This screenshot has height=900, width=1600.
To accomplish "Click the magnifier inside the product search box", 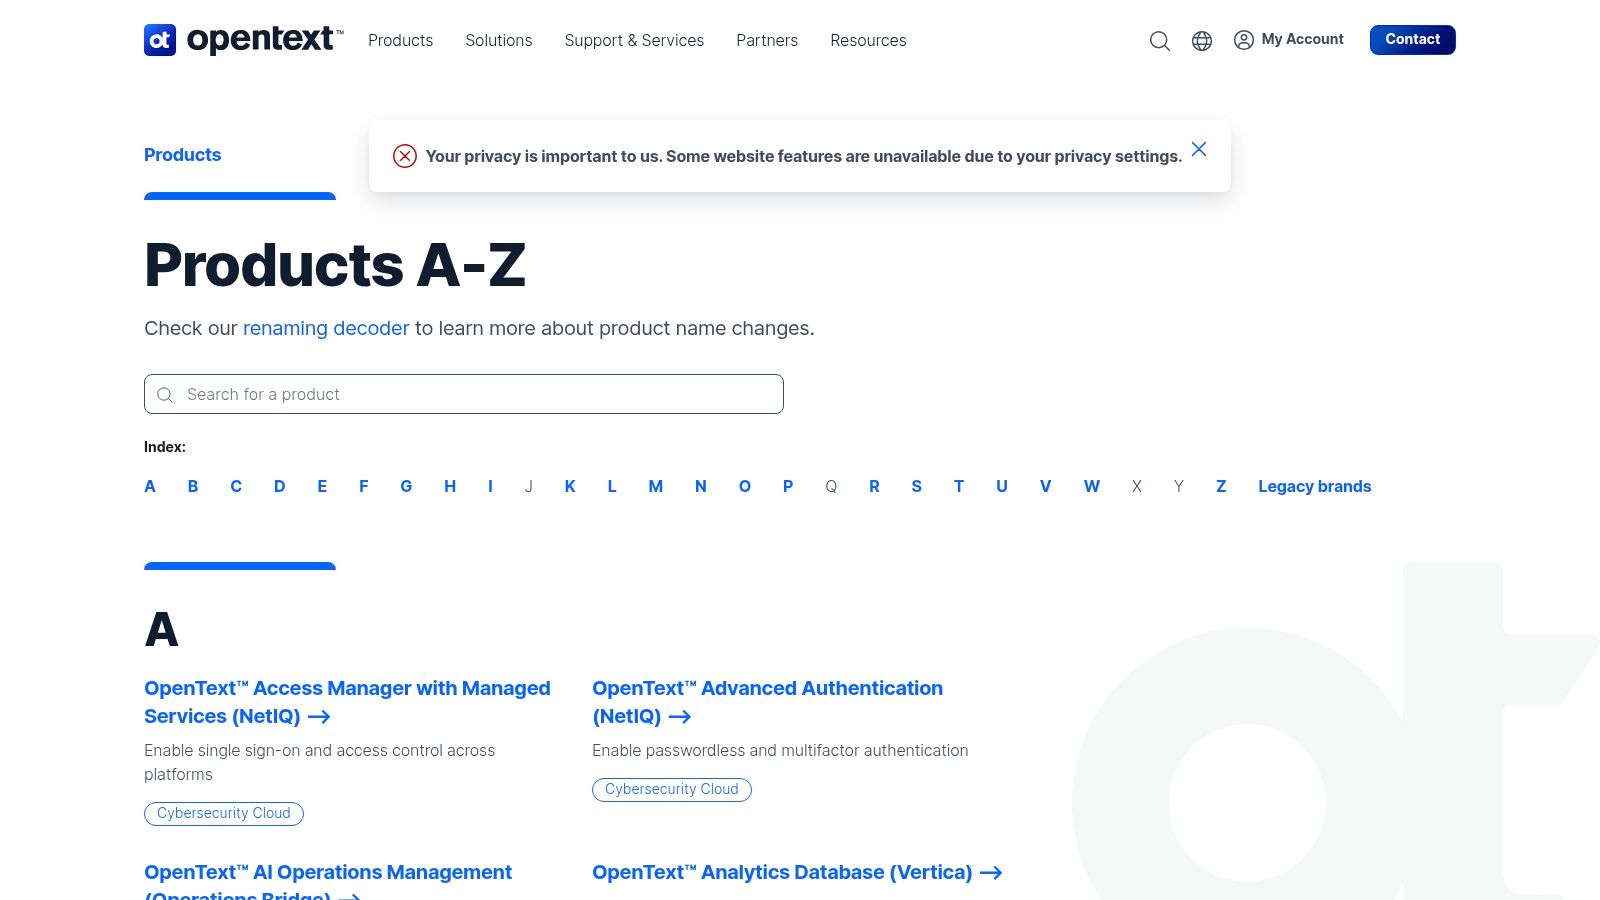I will [165, 394].
